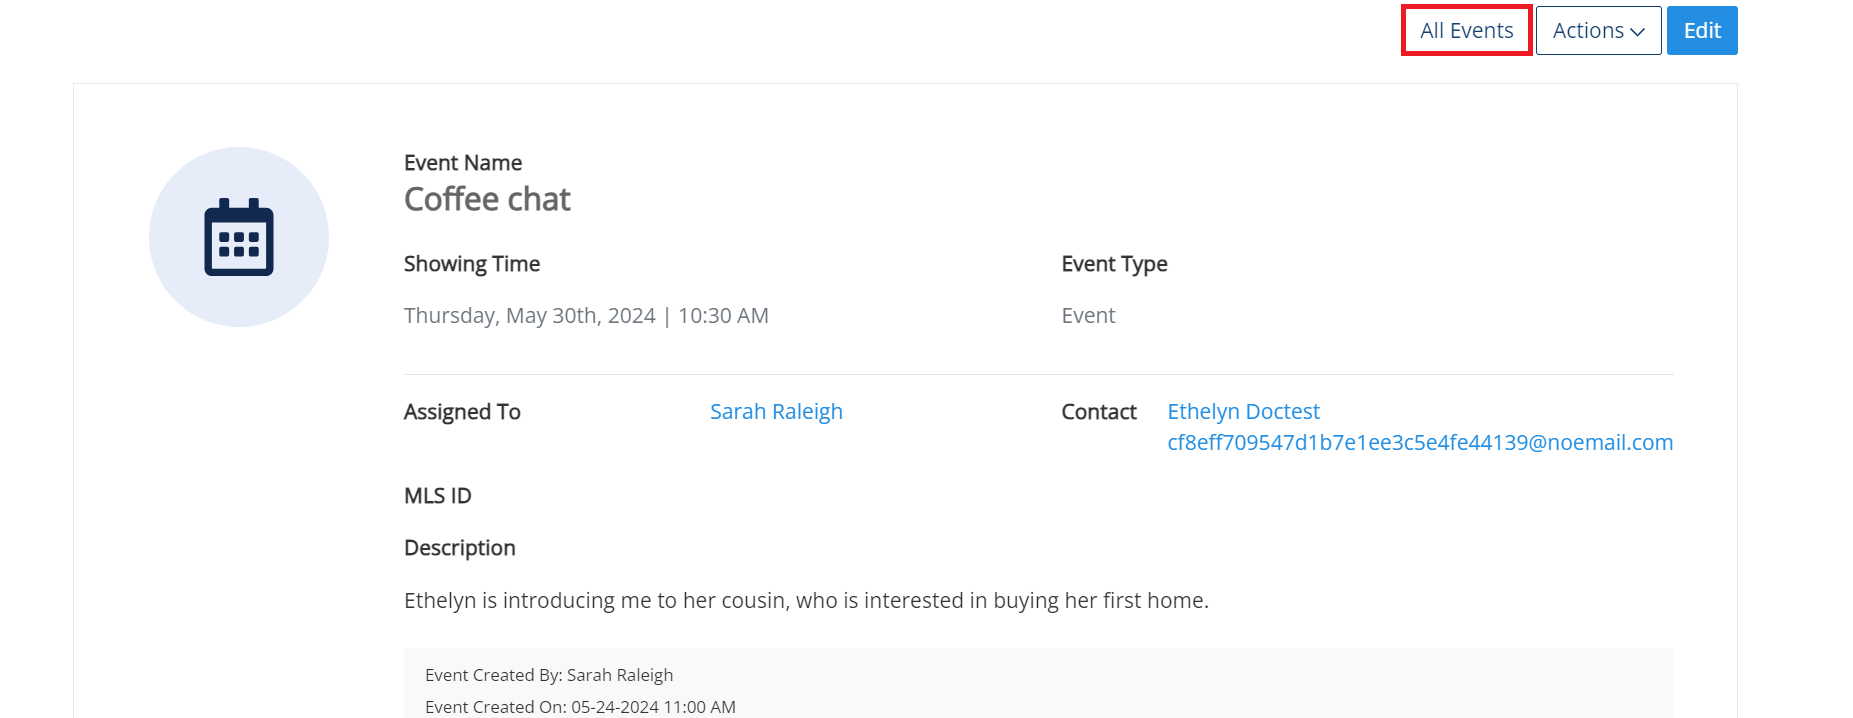This screenshot has height=718, width=1853.
Task: Click the Event Created By footer text
Action: click(549, 675)
